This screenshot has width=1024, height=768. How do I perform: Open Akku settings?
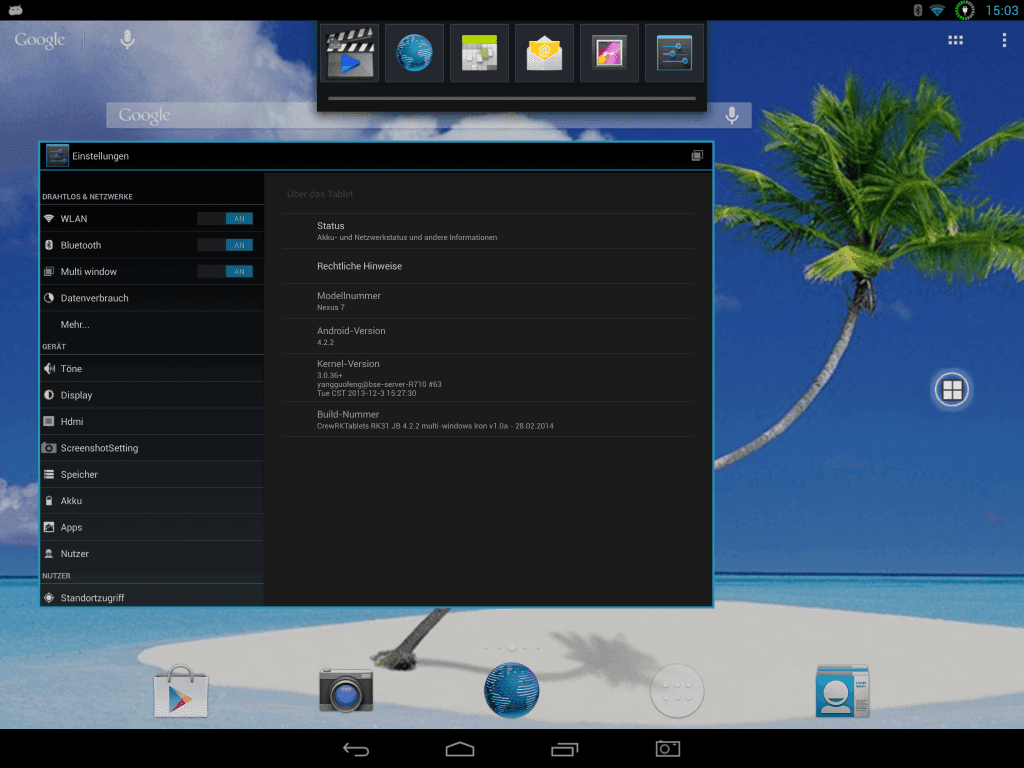[x=152, y=501]
